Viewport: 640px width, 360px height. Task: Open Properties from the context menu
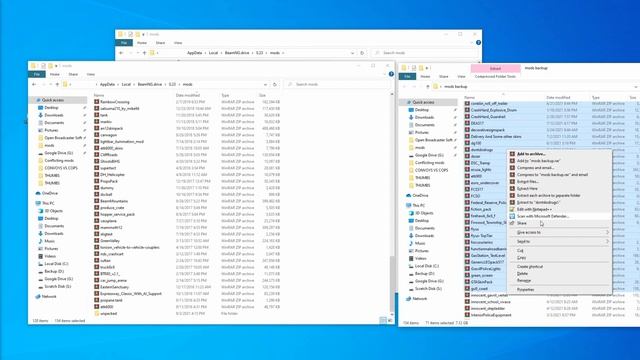pyautogui.click(x=525, y=289)
